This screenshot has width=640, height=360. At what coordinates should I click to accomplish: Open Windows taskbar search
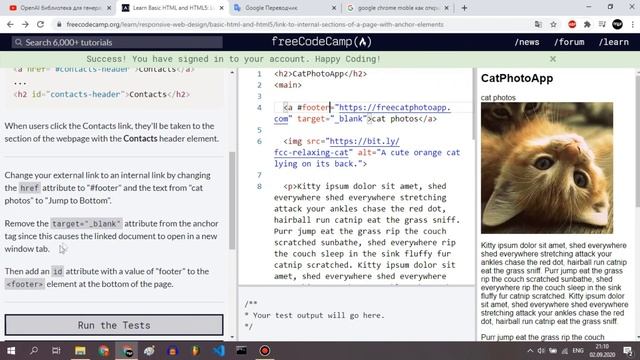(34, 351)
